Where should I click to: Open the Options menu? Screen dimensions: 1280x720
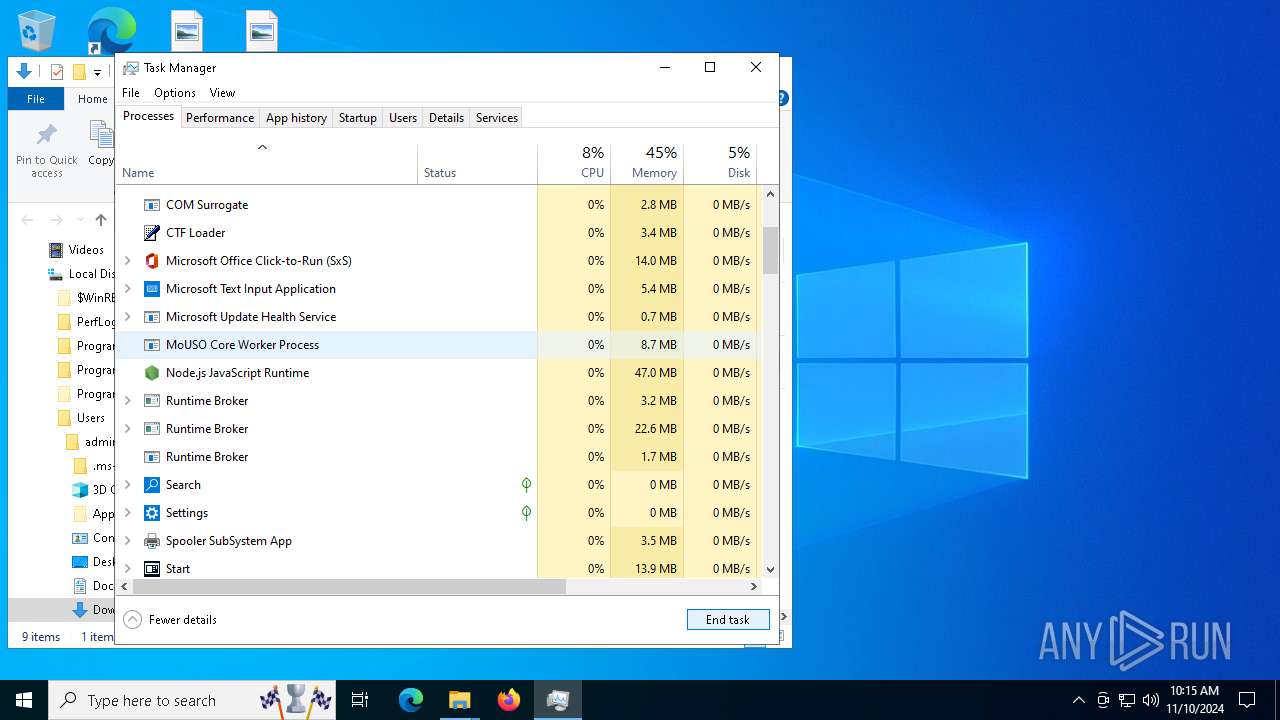(175, 93)
